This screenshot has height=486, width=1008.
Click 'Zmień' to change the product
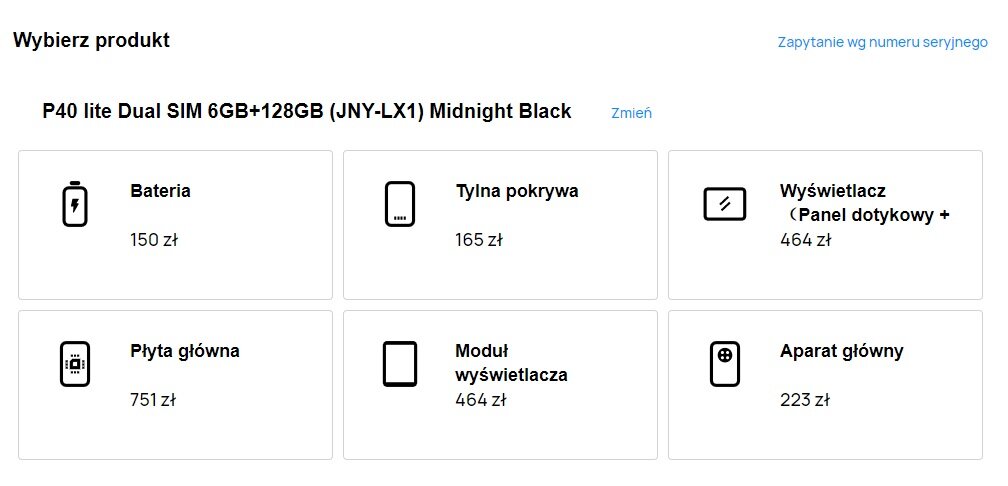(631, 113)
